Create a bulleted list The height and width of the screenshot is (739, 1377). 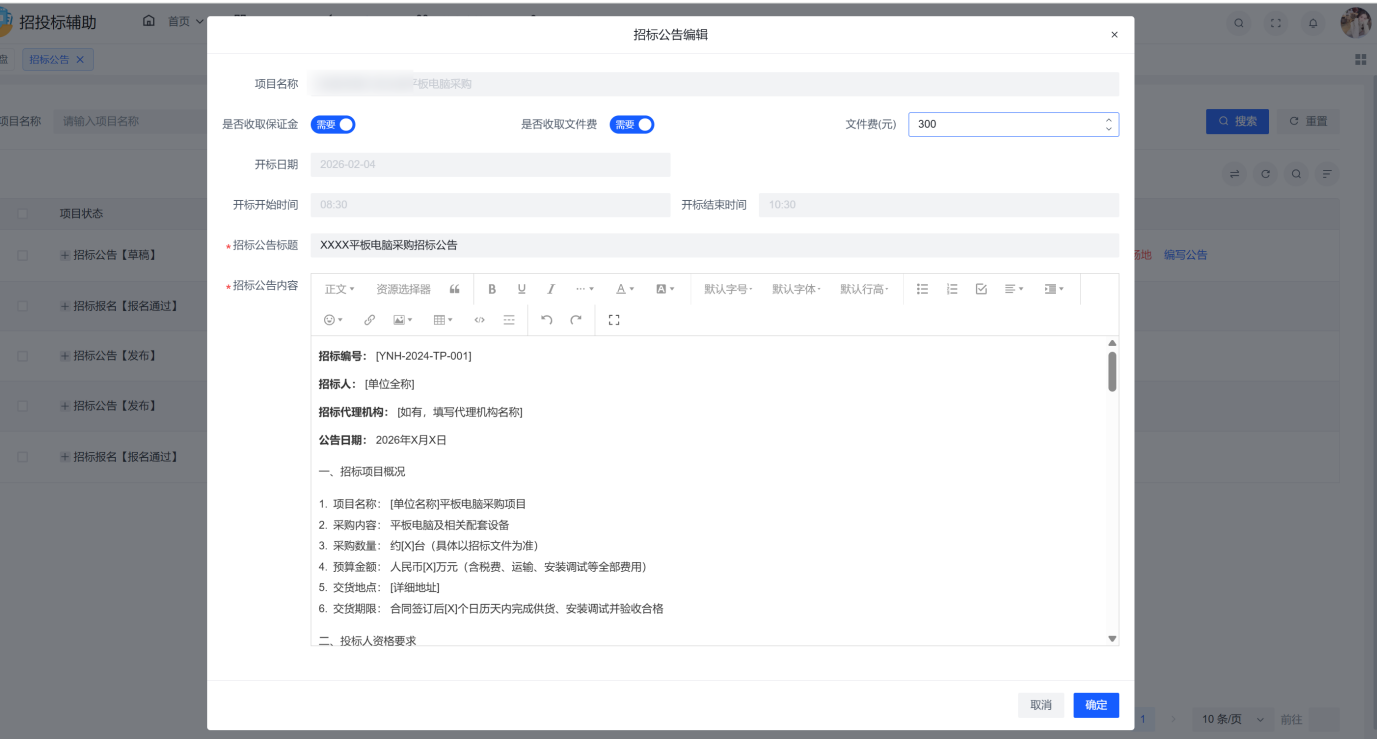921,288
